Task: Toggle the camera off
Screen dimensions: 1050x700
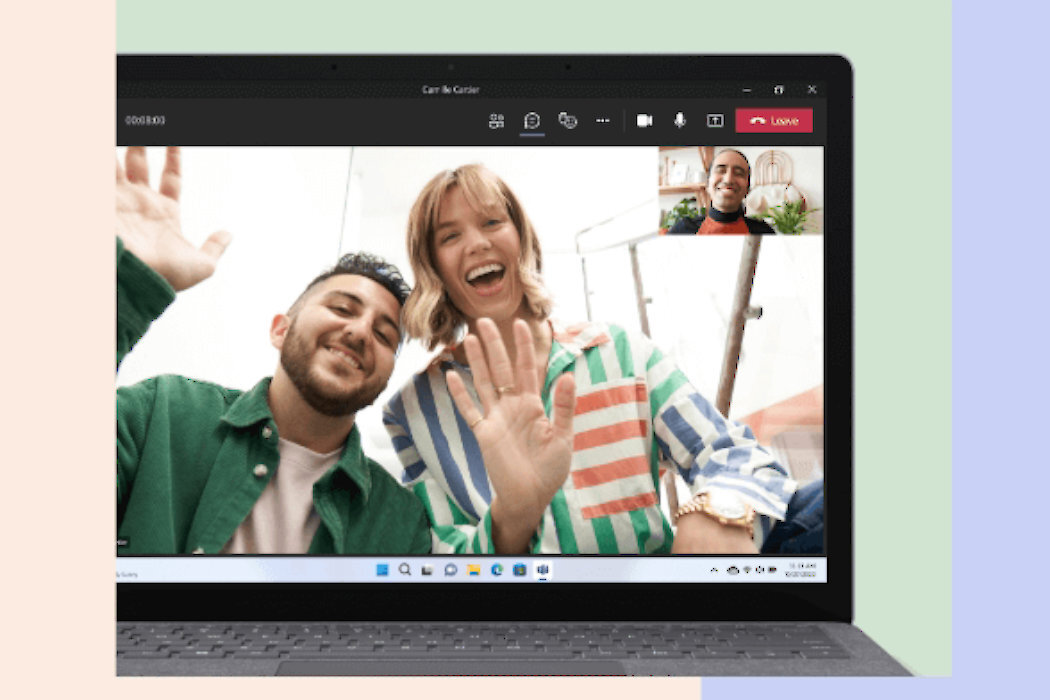Action: click(644, 121)
